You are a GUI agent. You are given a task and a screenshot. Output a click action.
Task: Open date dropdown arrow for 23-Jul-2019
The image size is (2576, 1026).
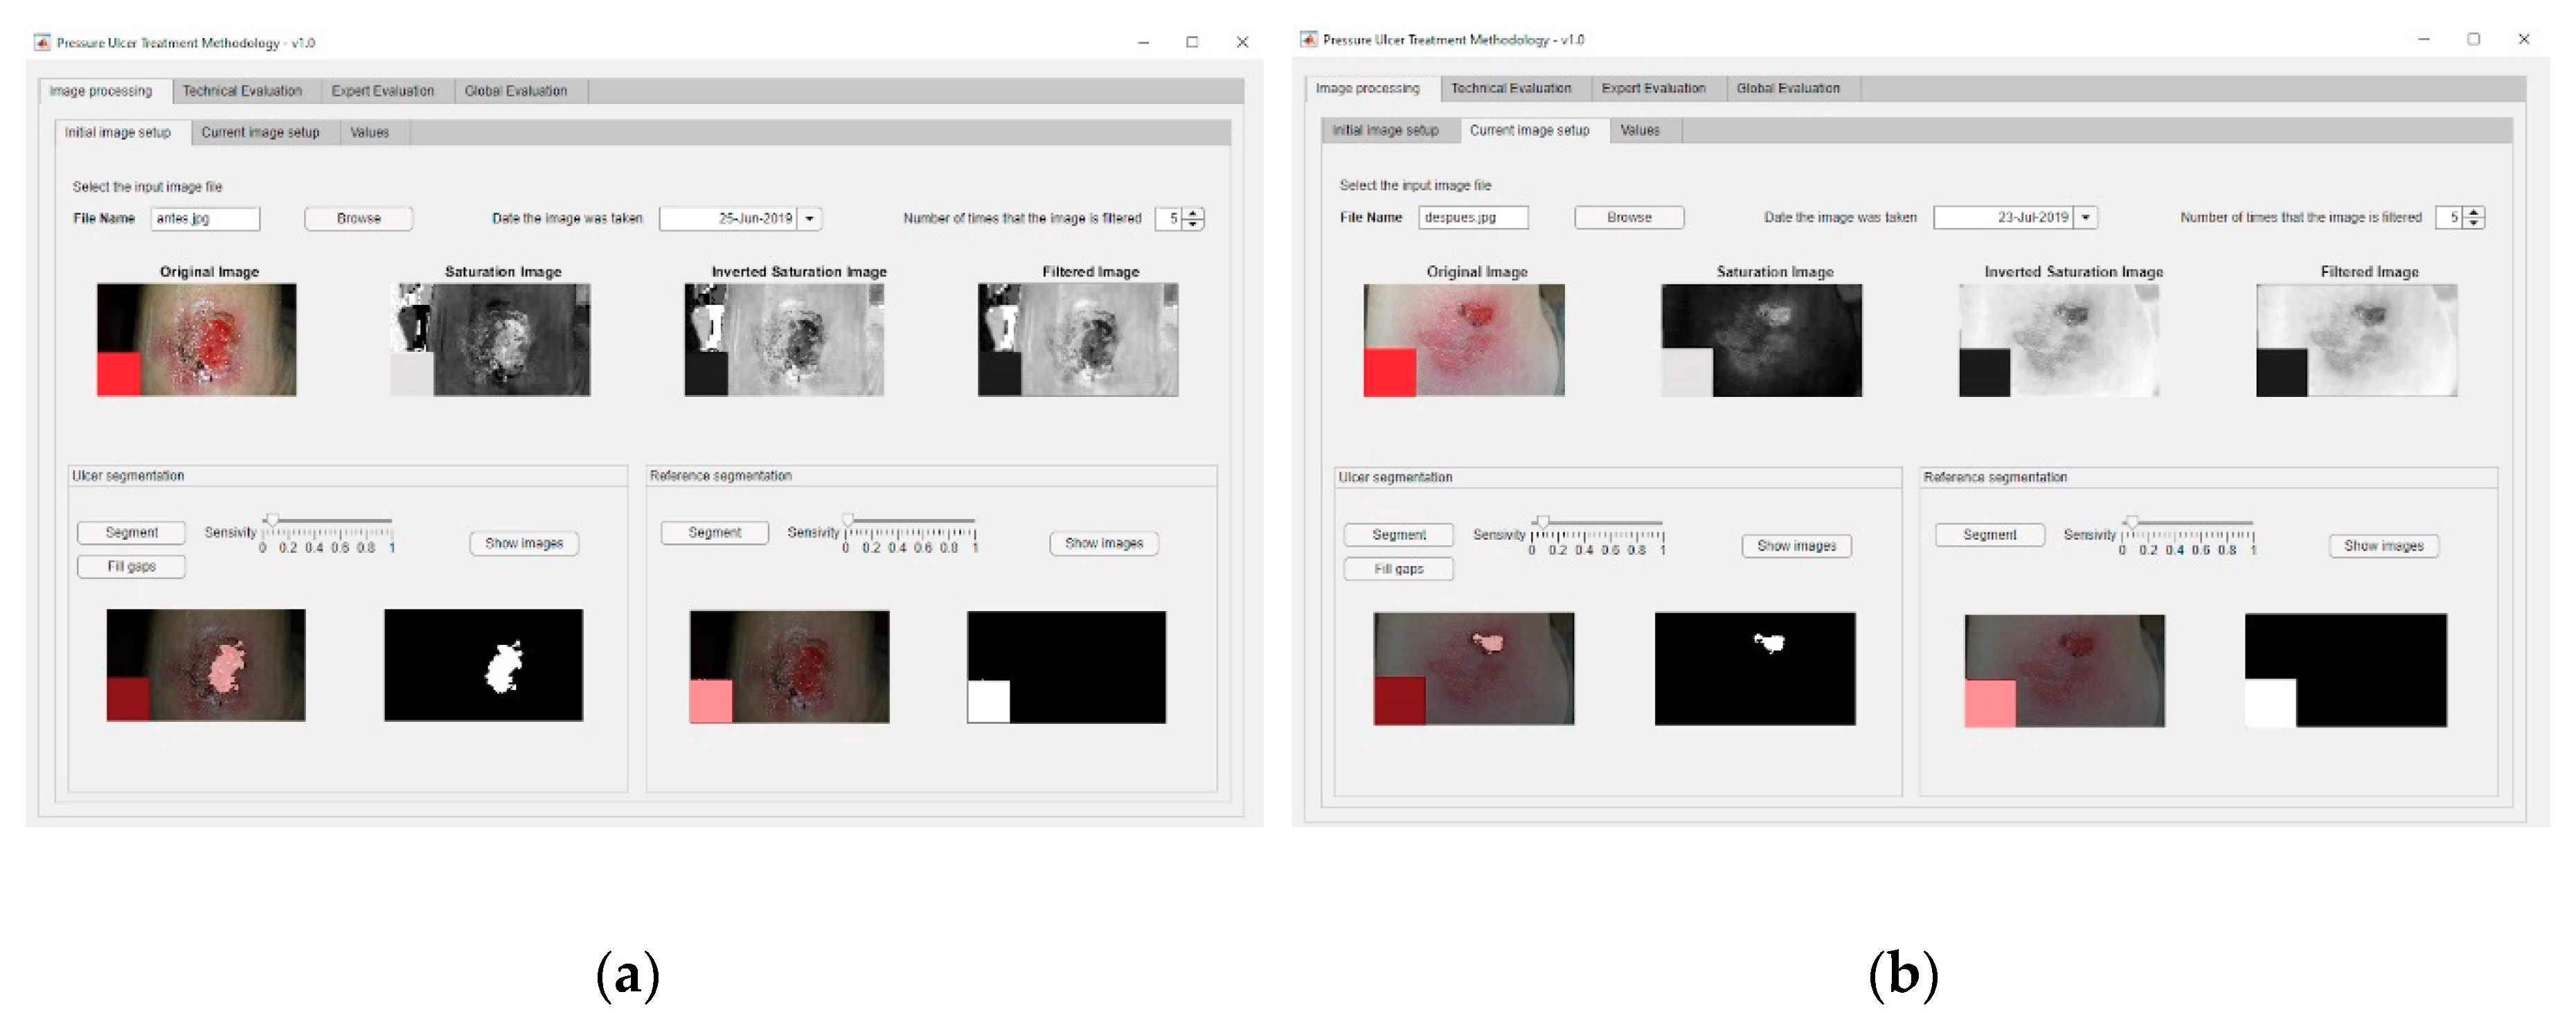[x=2085, y=217]
